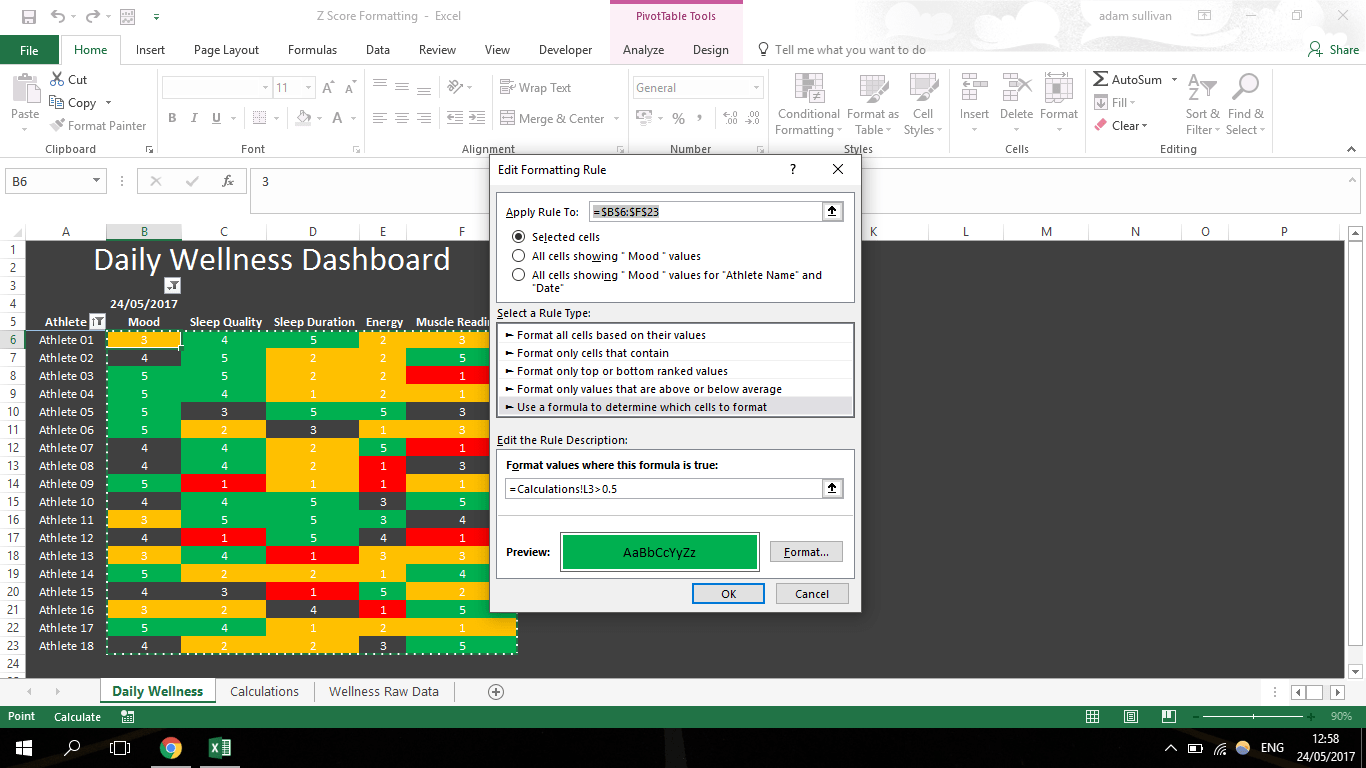Viewport: 1366px width, 768px height.
Task: Collapse the Apply Rule To range selector
Action: coord(831,212)
